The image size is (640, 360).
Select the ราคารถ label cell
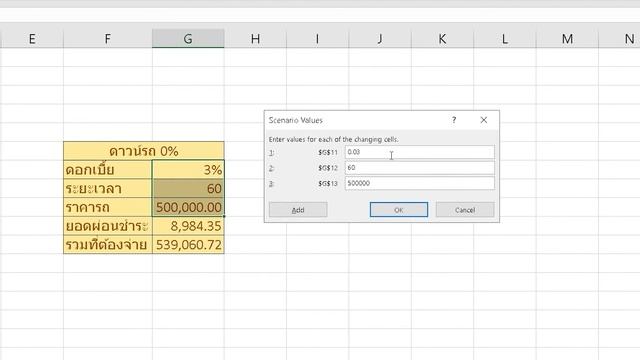coord(108,207)
